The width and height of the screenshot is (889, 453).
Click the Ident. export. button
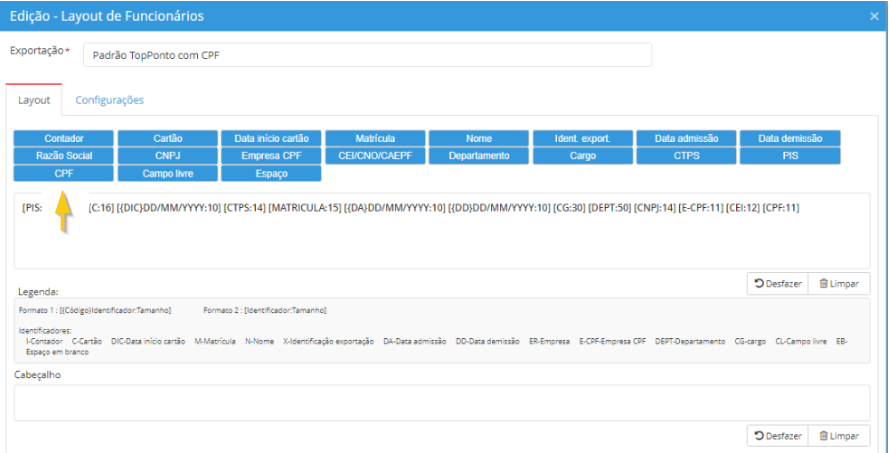pos(582,139)
